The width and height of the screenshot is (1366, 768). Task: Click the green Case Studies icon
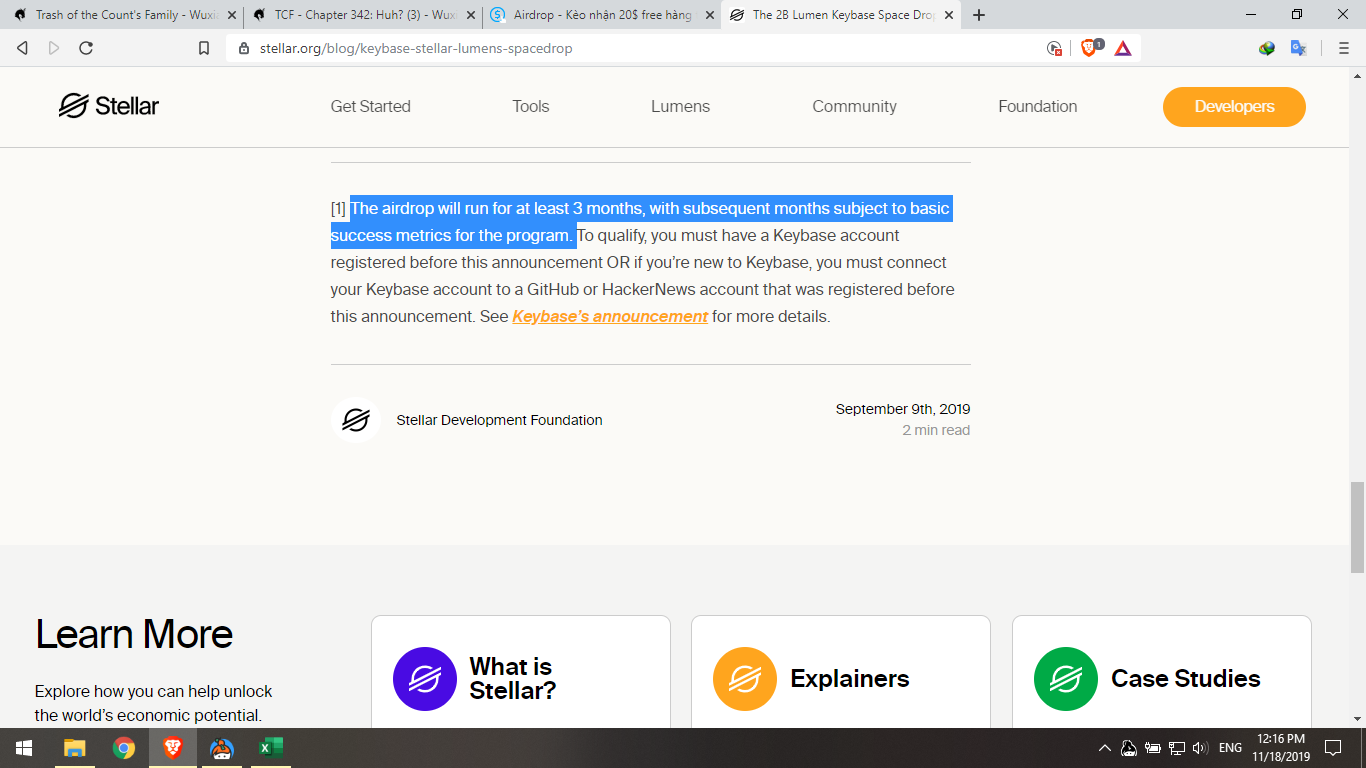(1066, 679)
